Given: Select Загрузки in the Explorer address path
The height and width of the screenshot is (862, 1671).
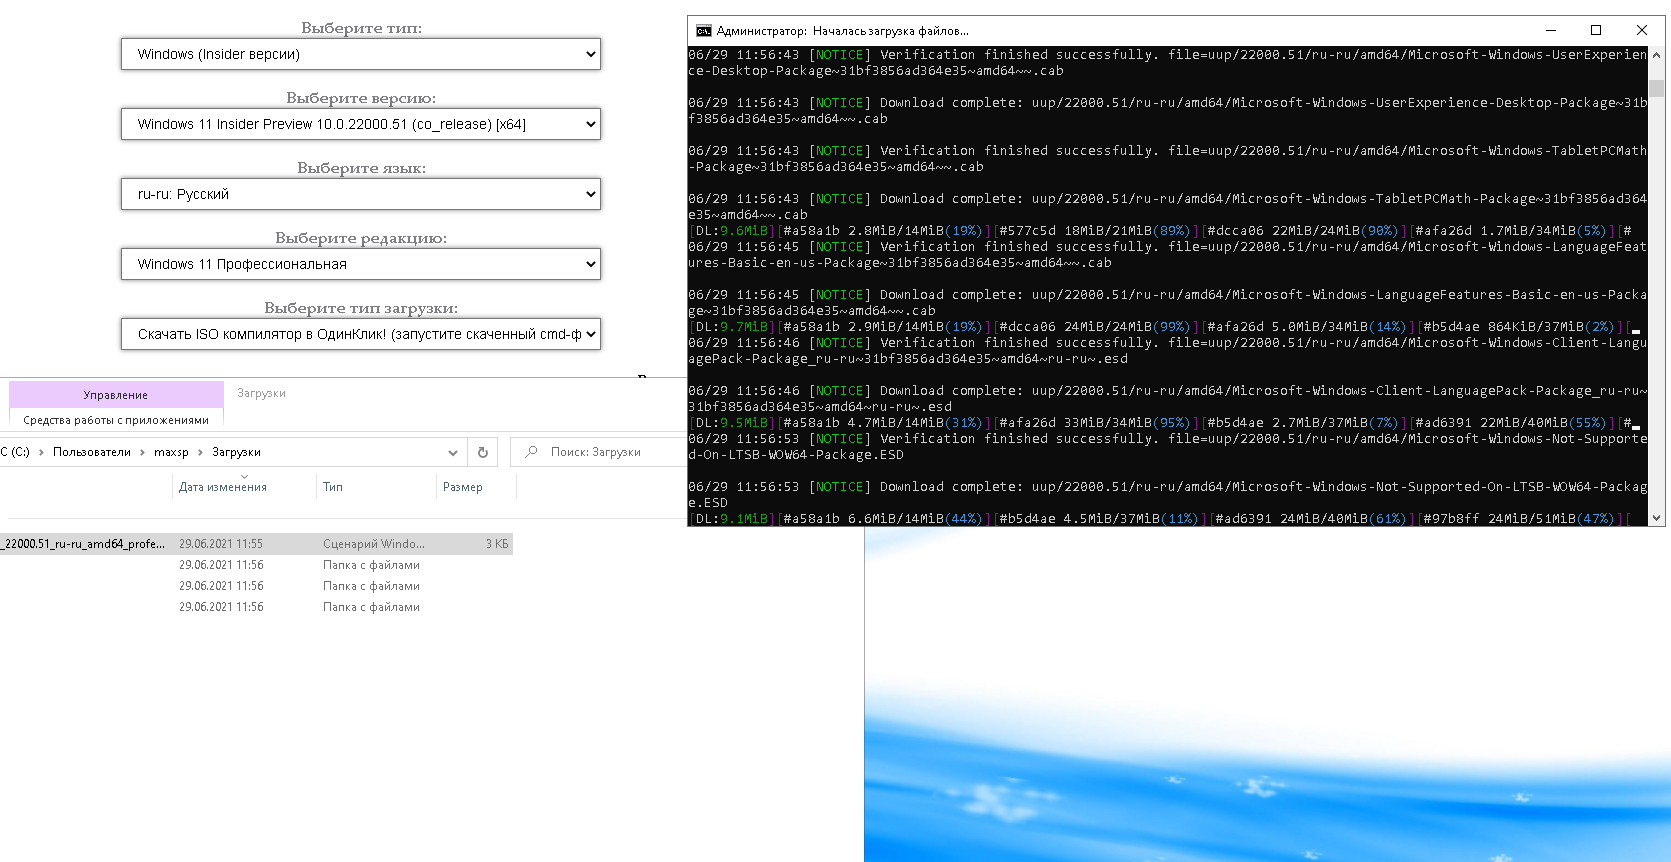Looking at the screenshot, I should tap(236, 452).
